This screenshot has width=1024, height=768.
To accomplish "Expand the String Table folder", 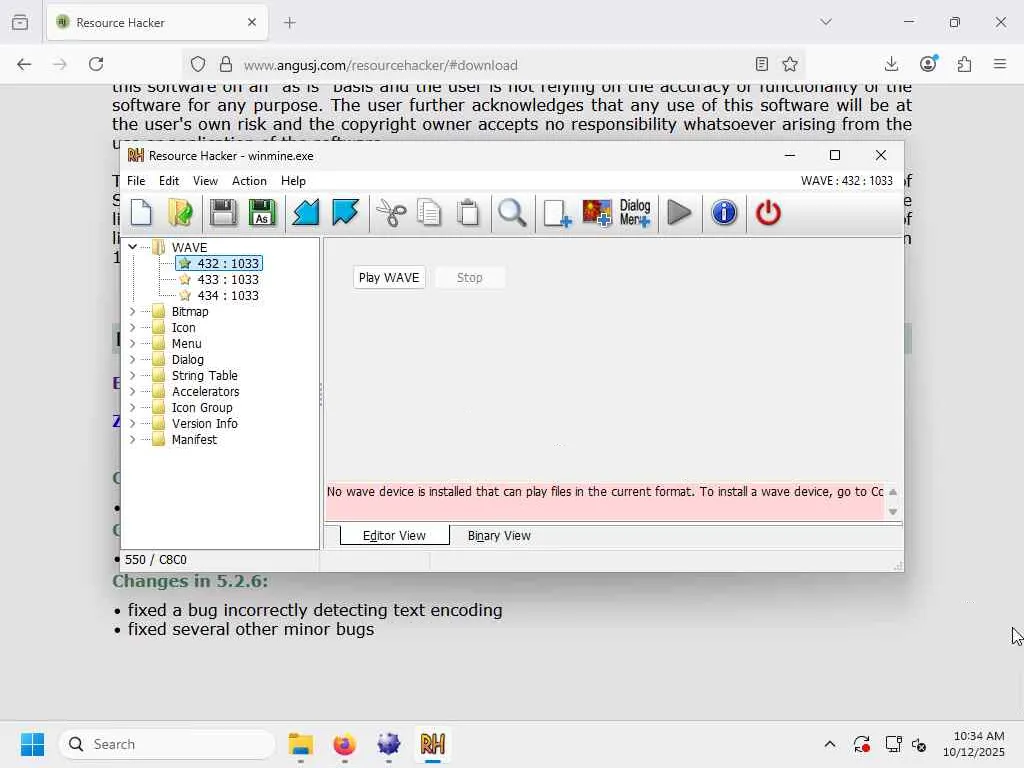I will pyautogui.click(x=133, y=376).
